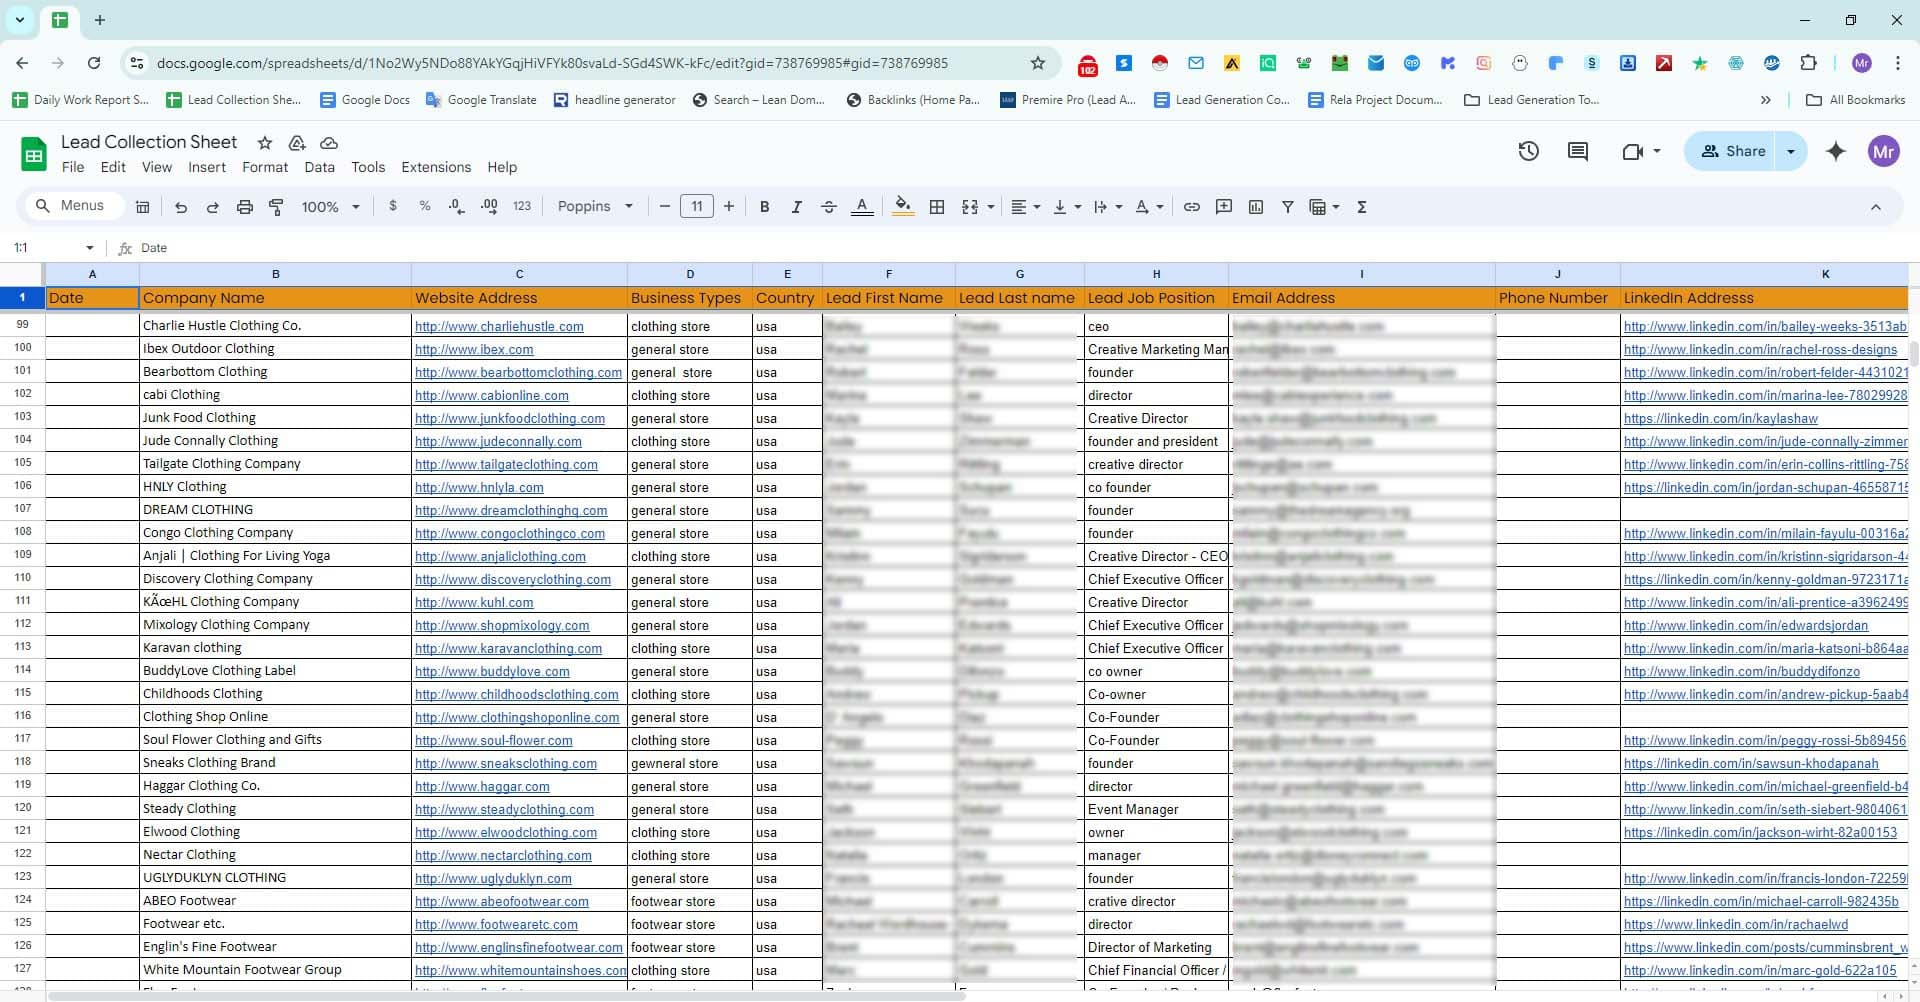
Task: Create a filter with funnel icon
Action: (1288, 207)
